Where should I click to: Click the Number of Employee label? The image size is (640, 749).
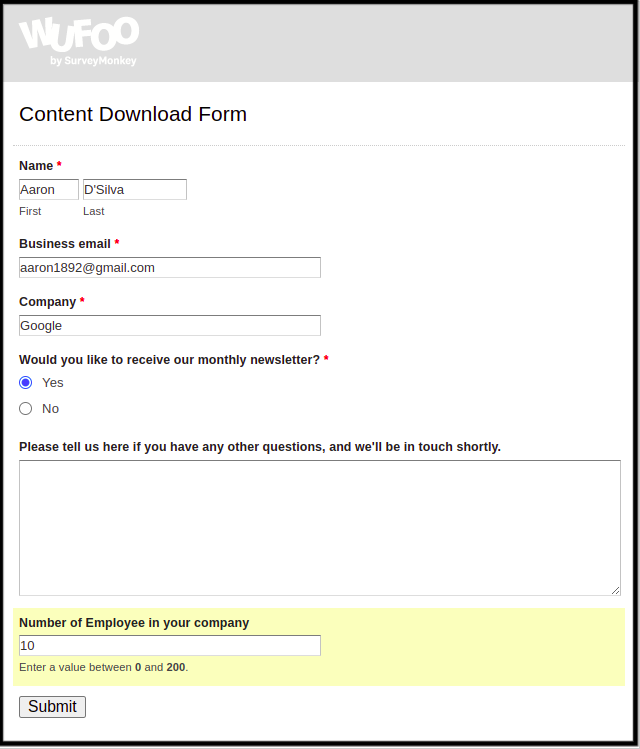click(134, 623)
